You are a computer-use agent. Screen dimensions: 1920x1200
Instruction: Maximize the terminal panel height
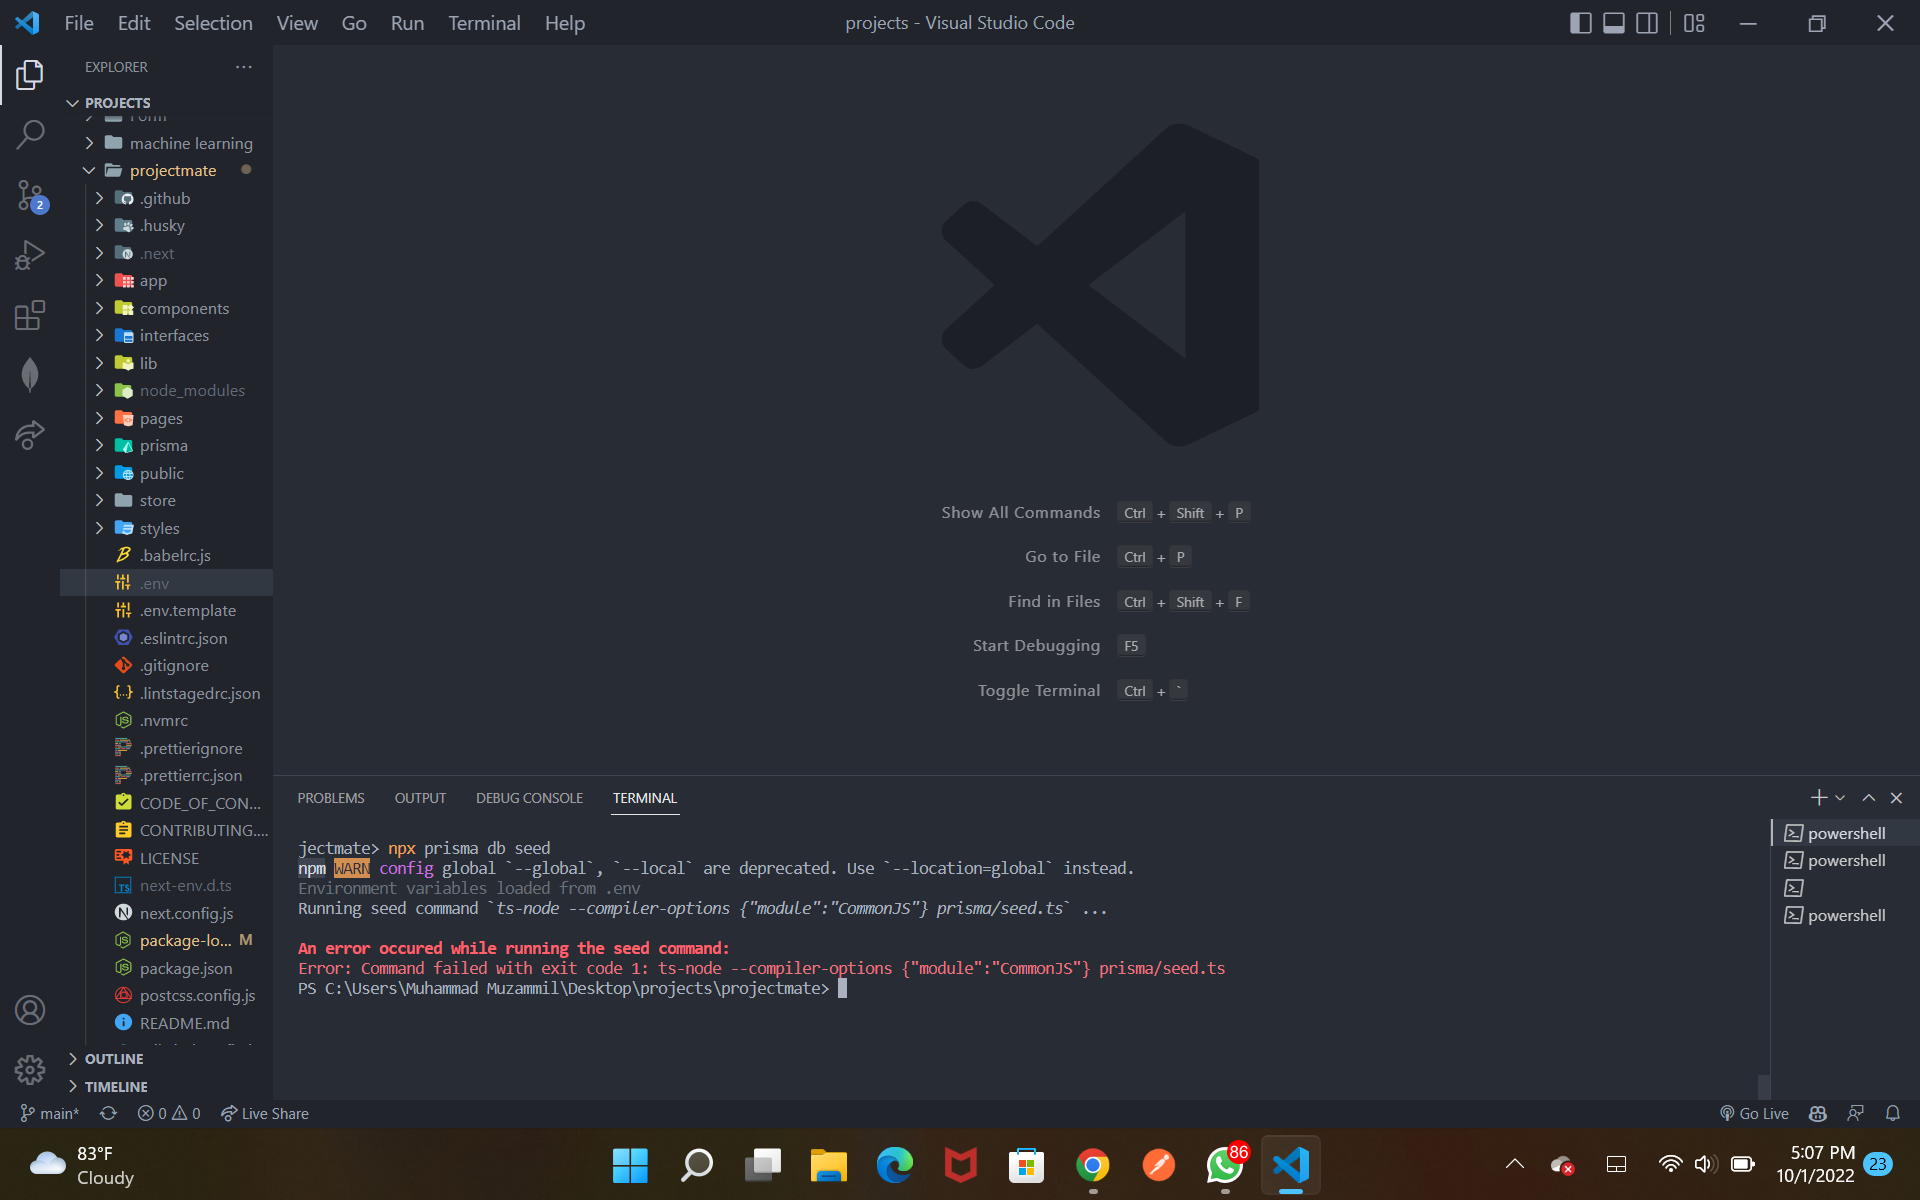[1868, 797]
